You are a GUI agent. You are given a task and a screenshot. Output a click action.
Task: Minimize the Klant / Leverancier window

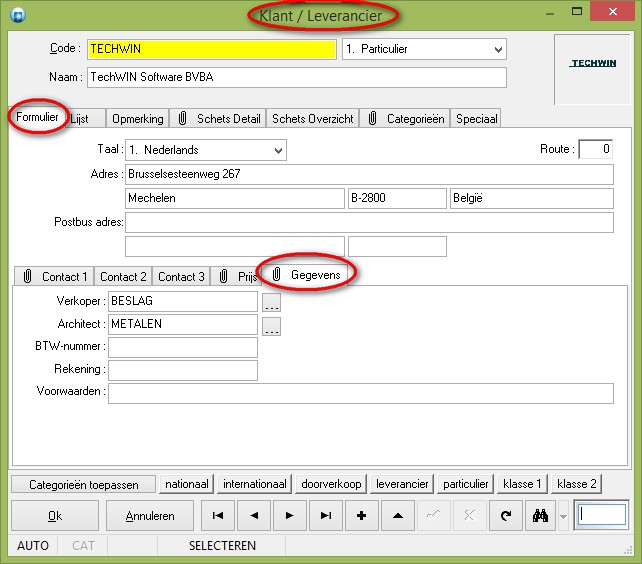[550, 13]
